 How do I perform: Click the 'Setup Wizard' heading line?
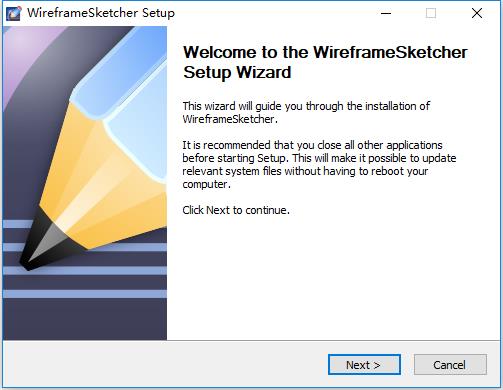coord(237,72)
